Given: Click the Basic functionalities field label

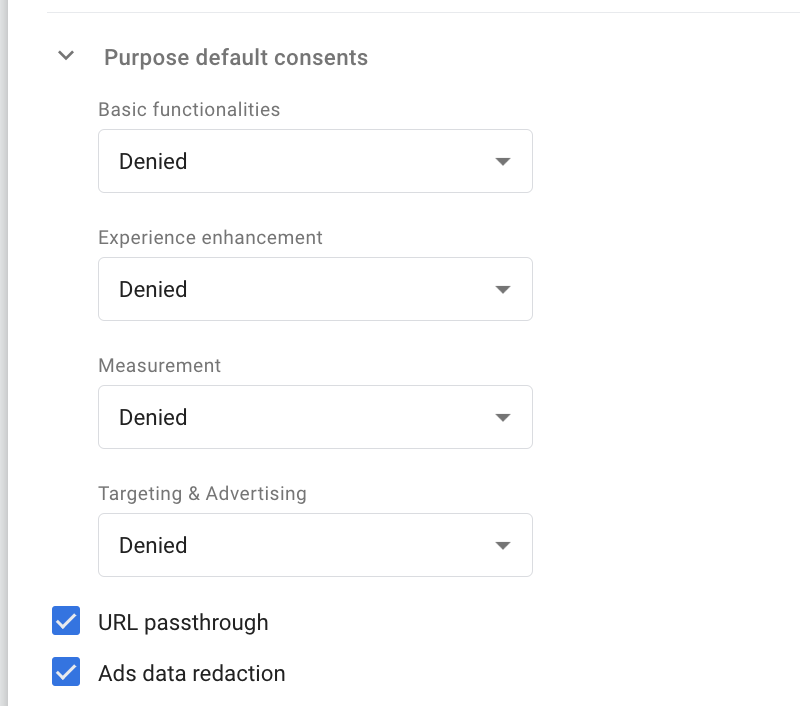Looking at the screenshot, I should (x=189, y=109).
